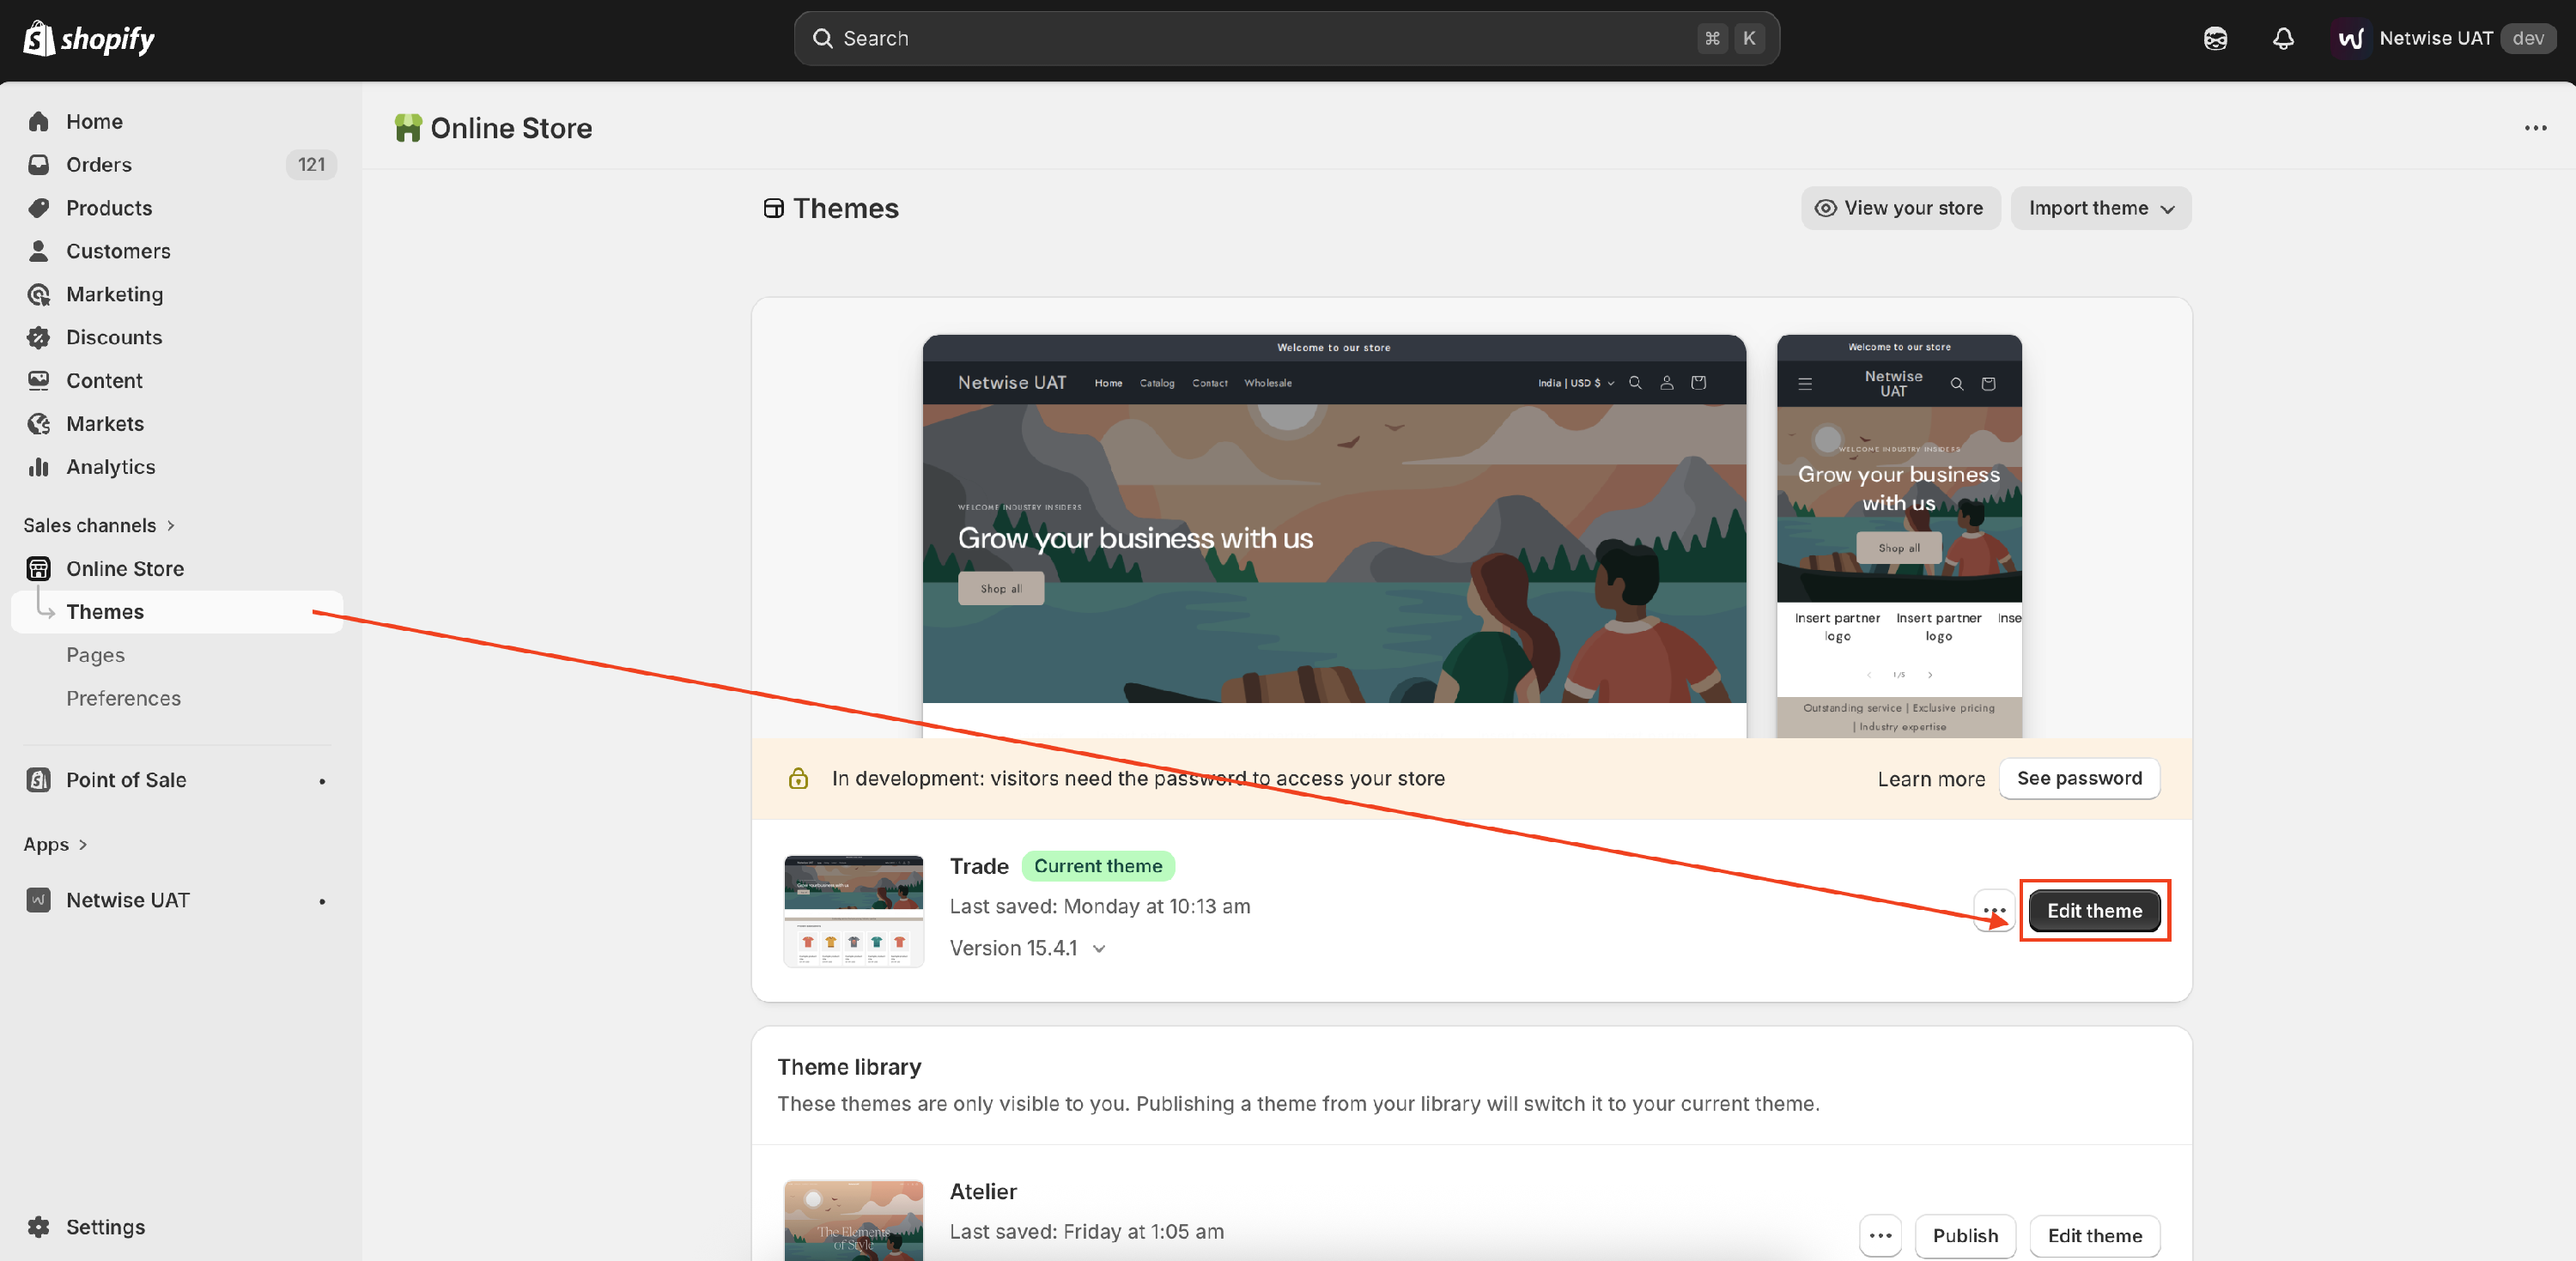Expand the Sales channels section

point(99,525)
